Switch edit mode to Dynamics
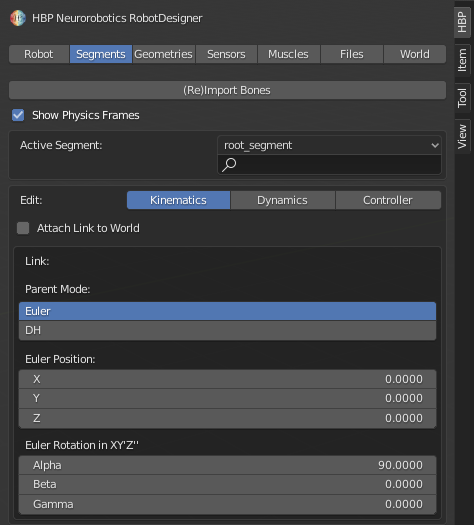Viewport: 474px width, 525px height. pyautogui.click(x=283, y=200)
